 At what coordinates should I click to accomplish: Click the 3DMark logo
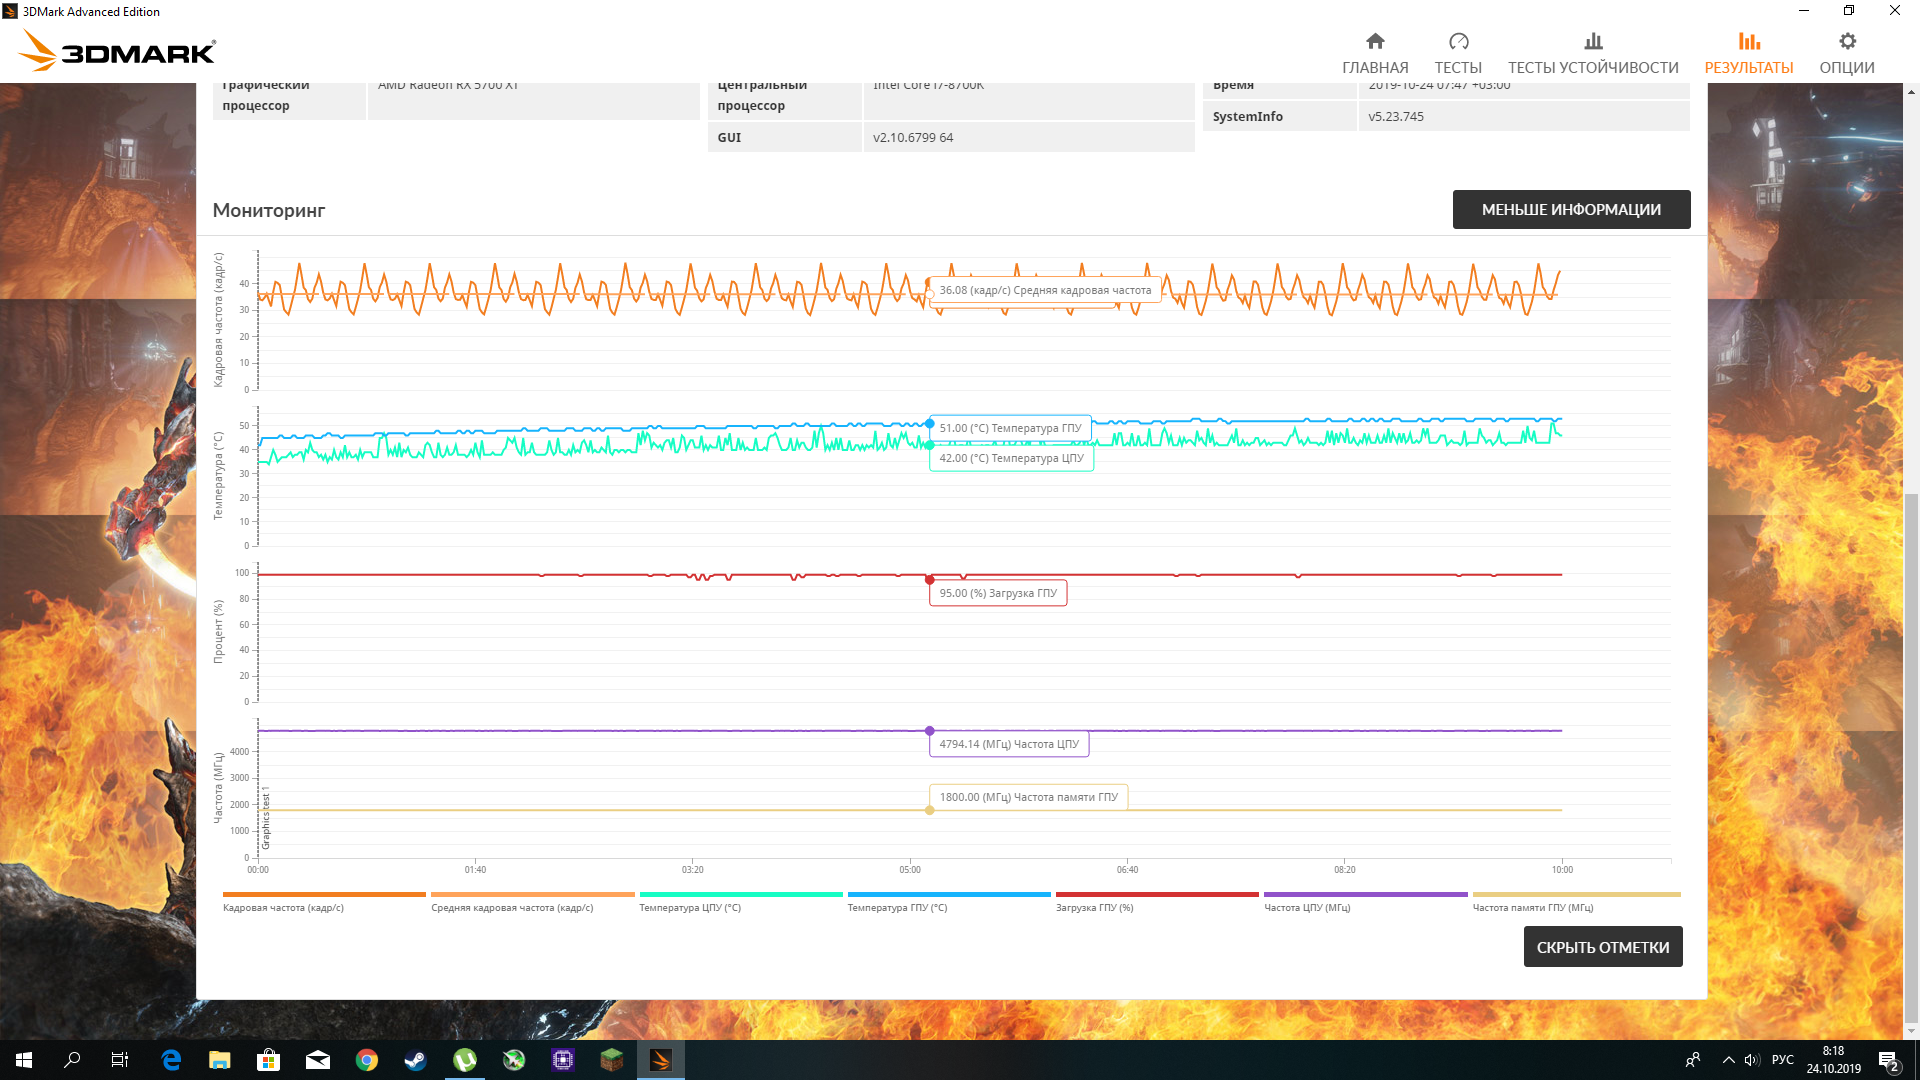tap(118, 50)
